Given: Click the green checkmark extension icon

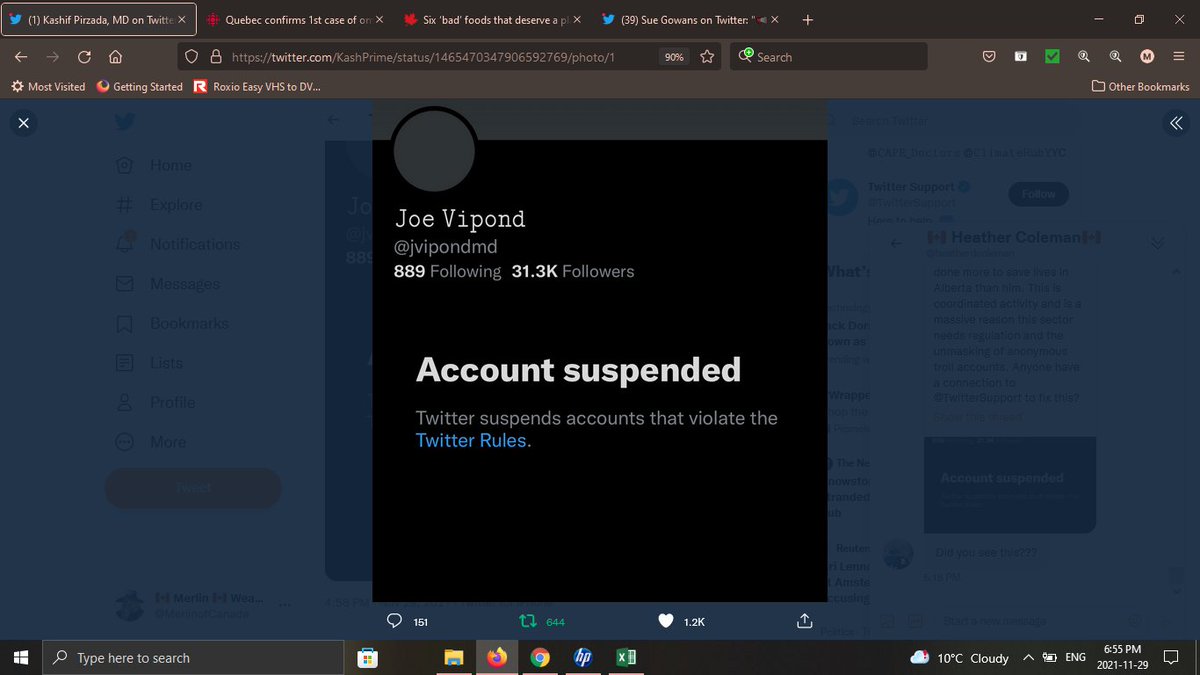Looking at the screenshot, I should (1052, 57).
